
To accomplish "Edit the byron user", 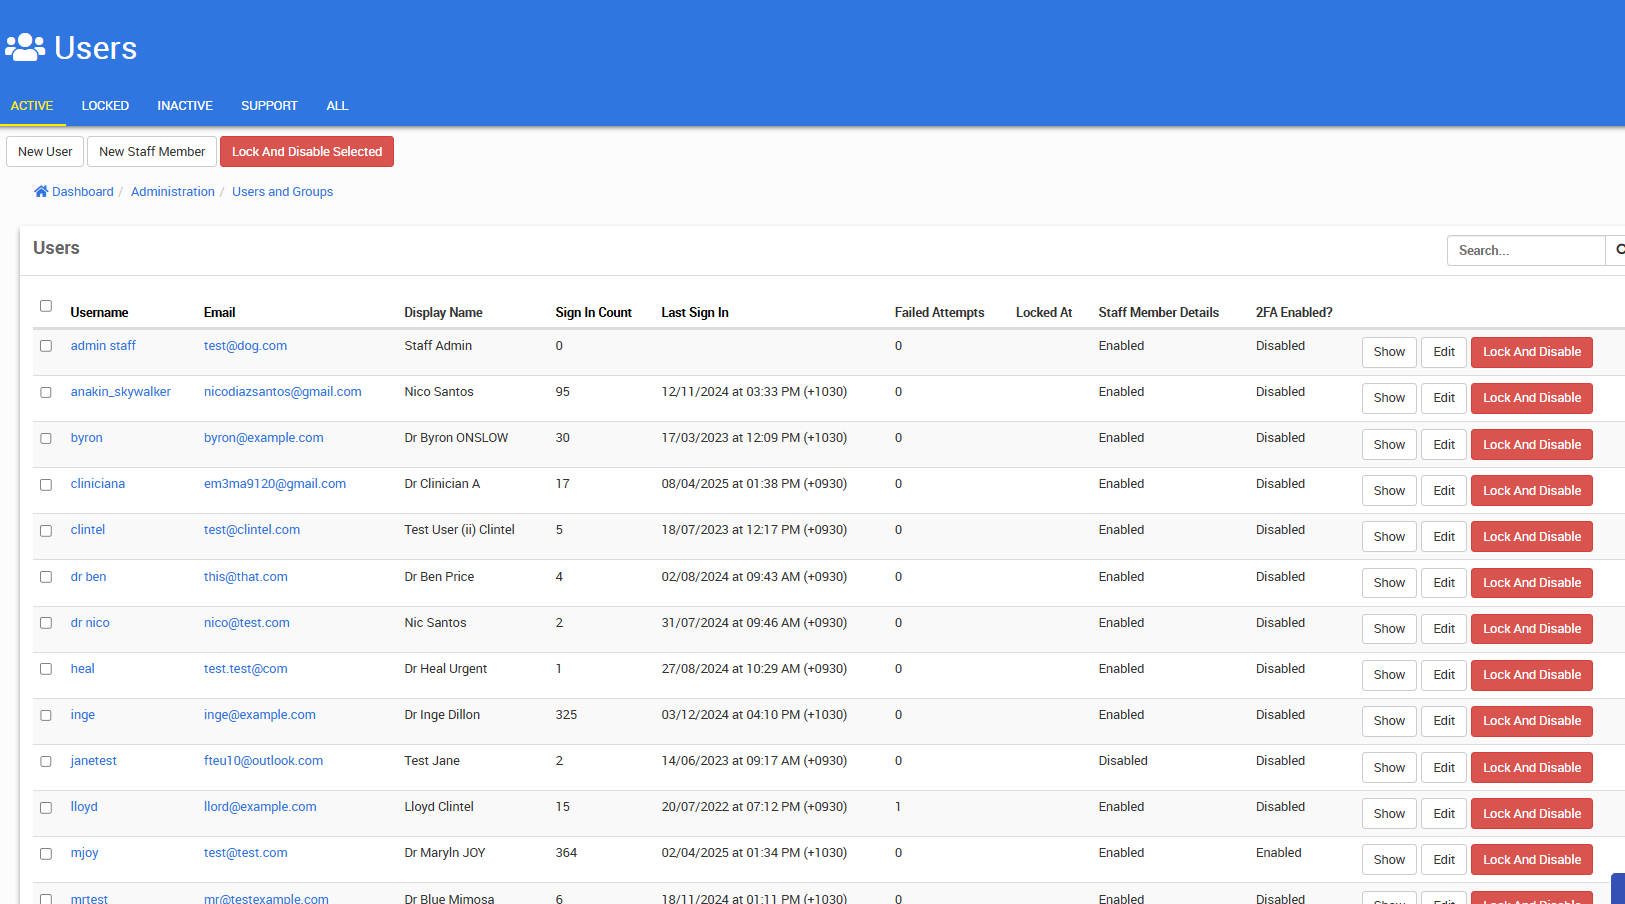I will (1444, 445).
